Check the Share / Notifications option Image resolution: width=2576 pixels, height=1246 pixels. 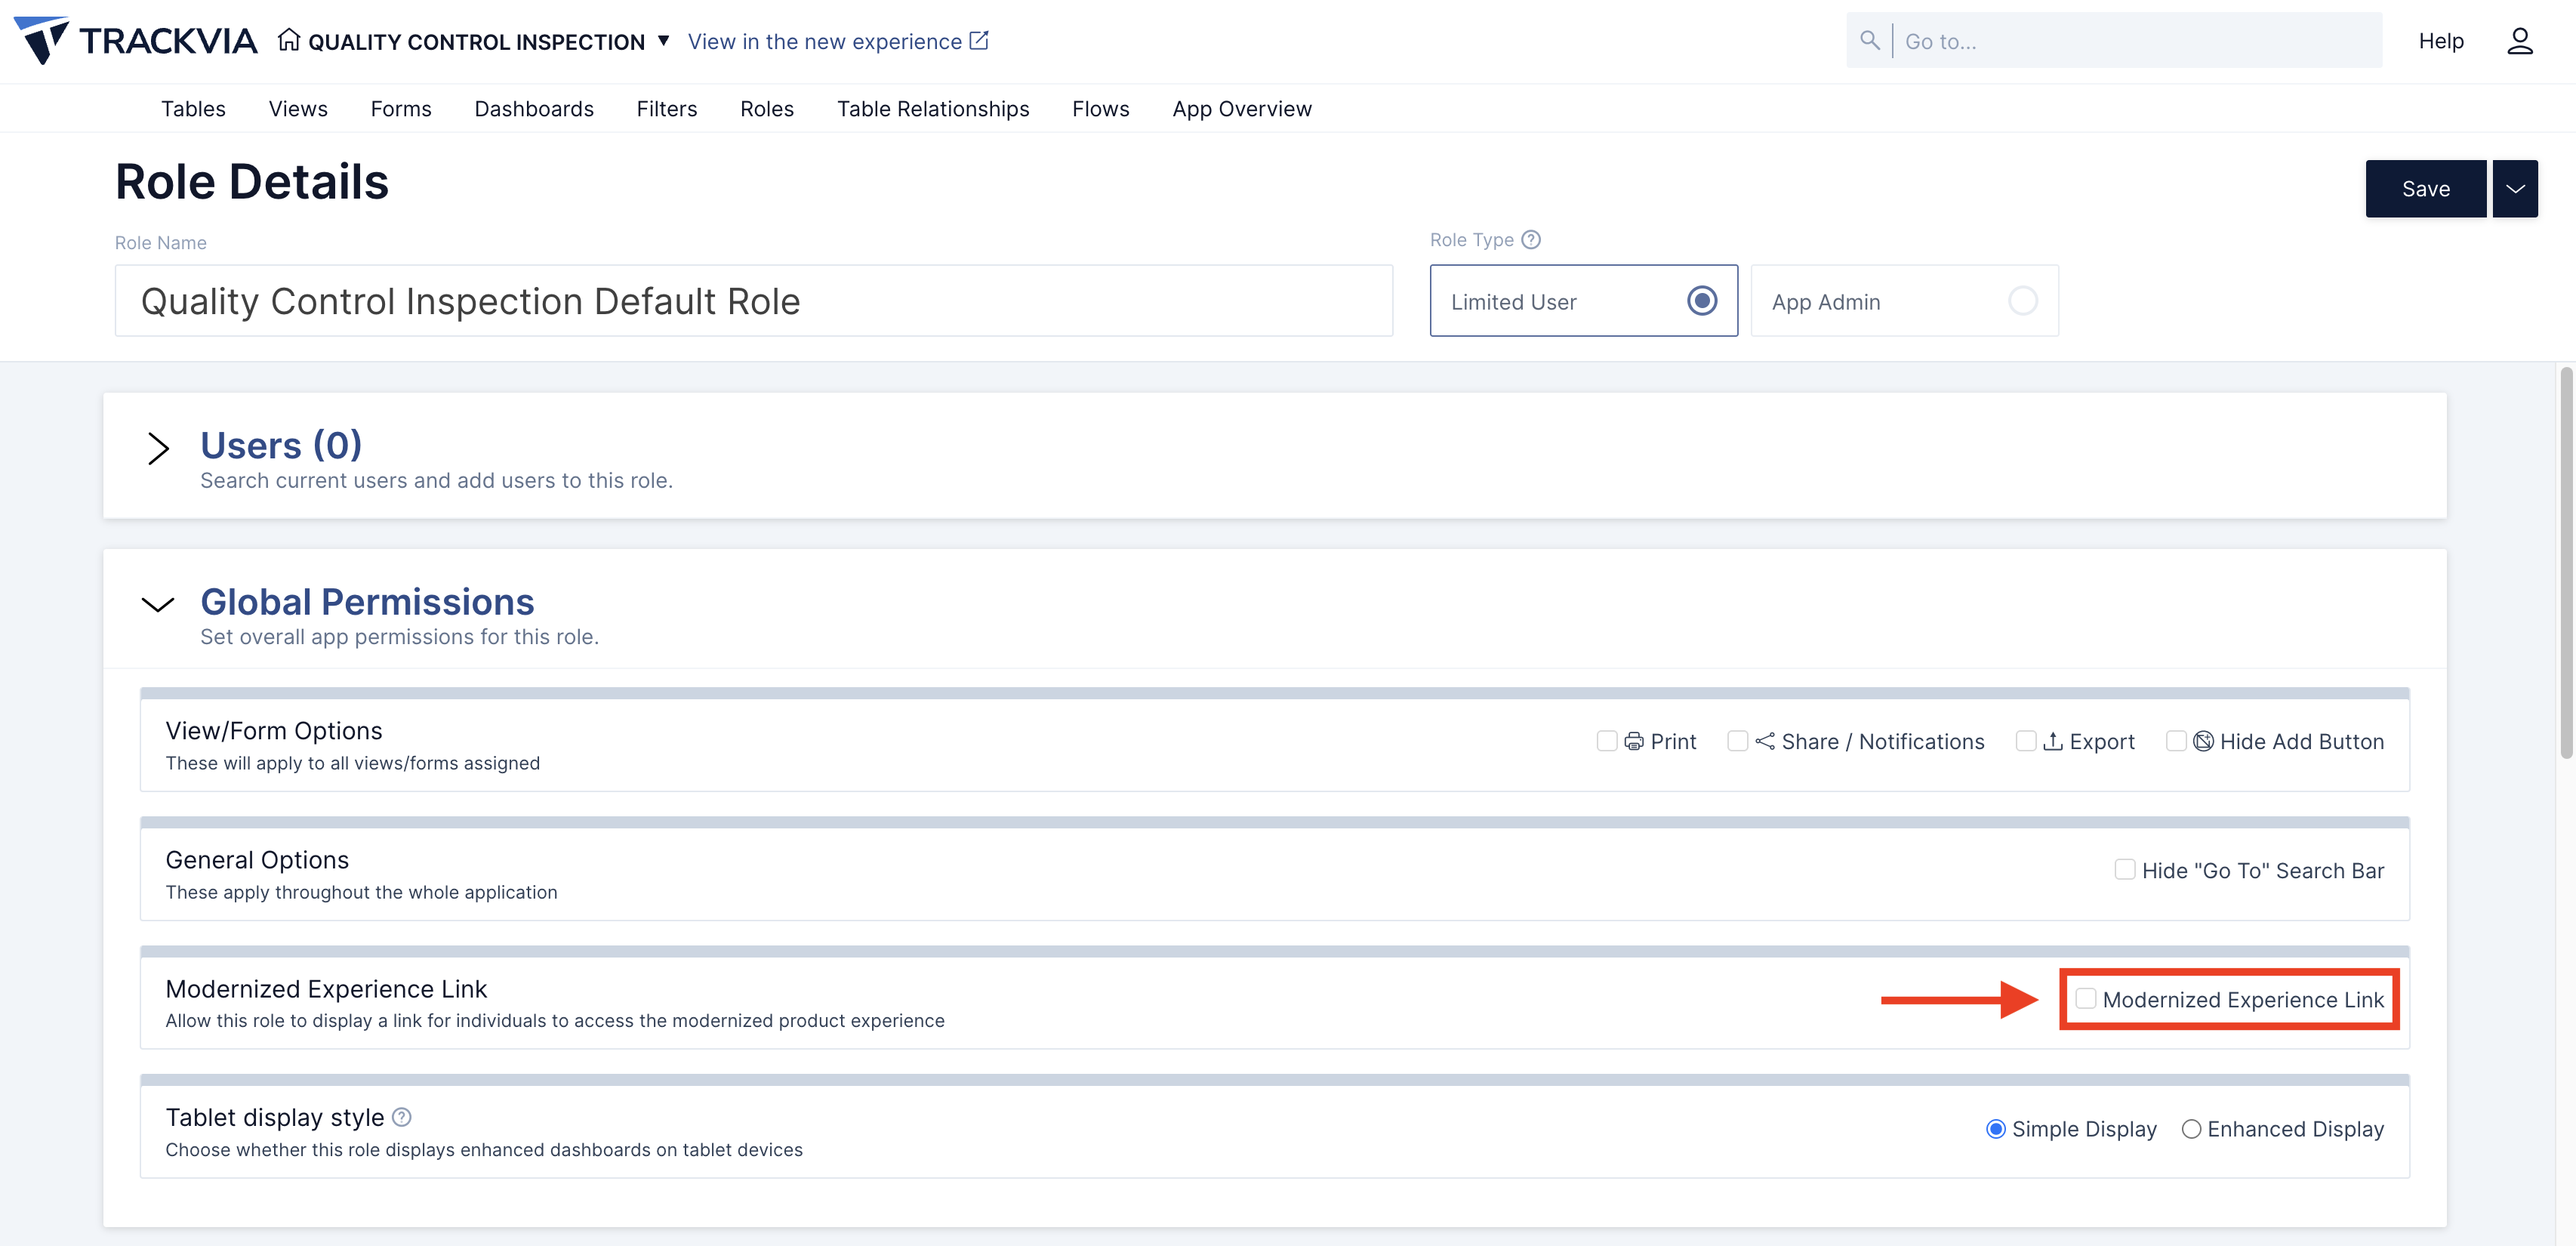point(1738,741)
